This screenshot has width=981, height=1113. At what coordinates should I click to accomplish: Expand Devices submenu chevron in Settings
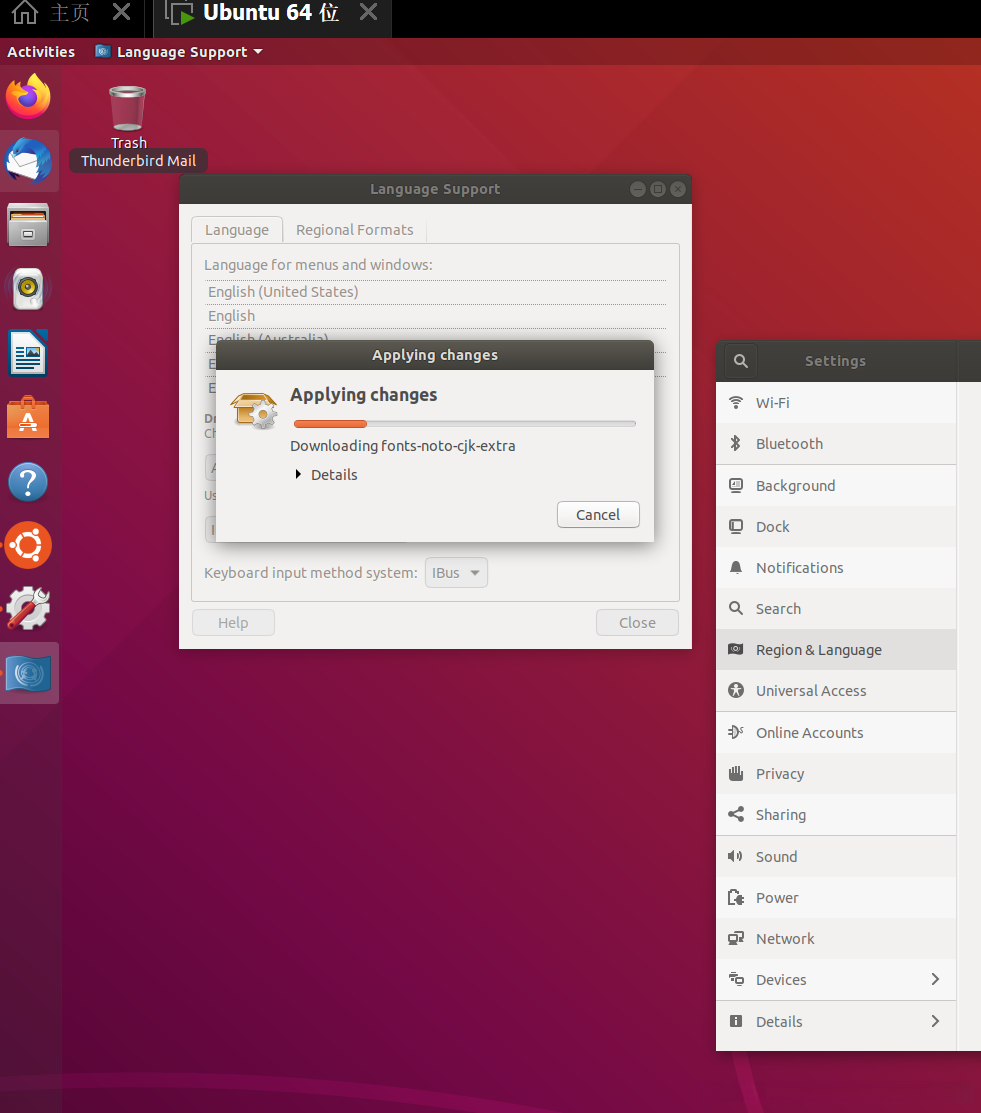coord(935,980)
